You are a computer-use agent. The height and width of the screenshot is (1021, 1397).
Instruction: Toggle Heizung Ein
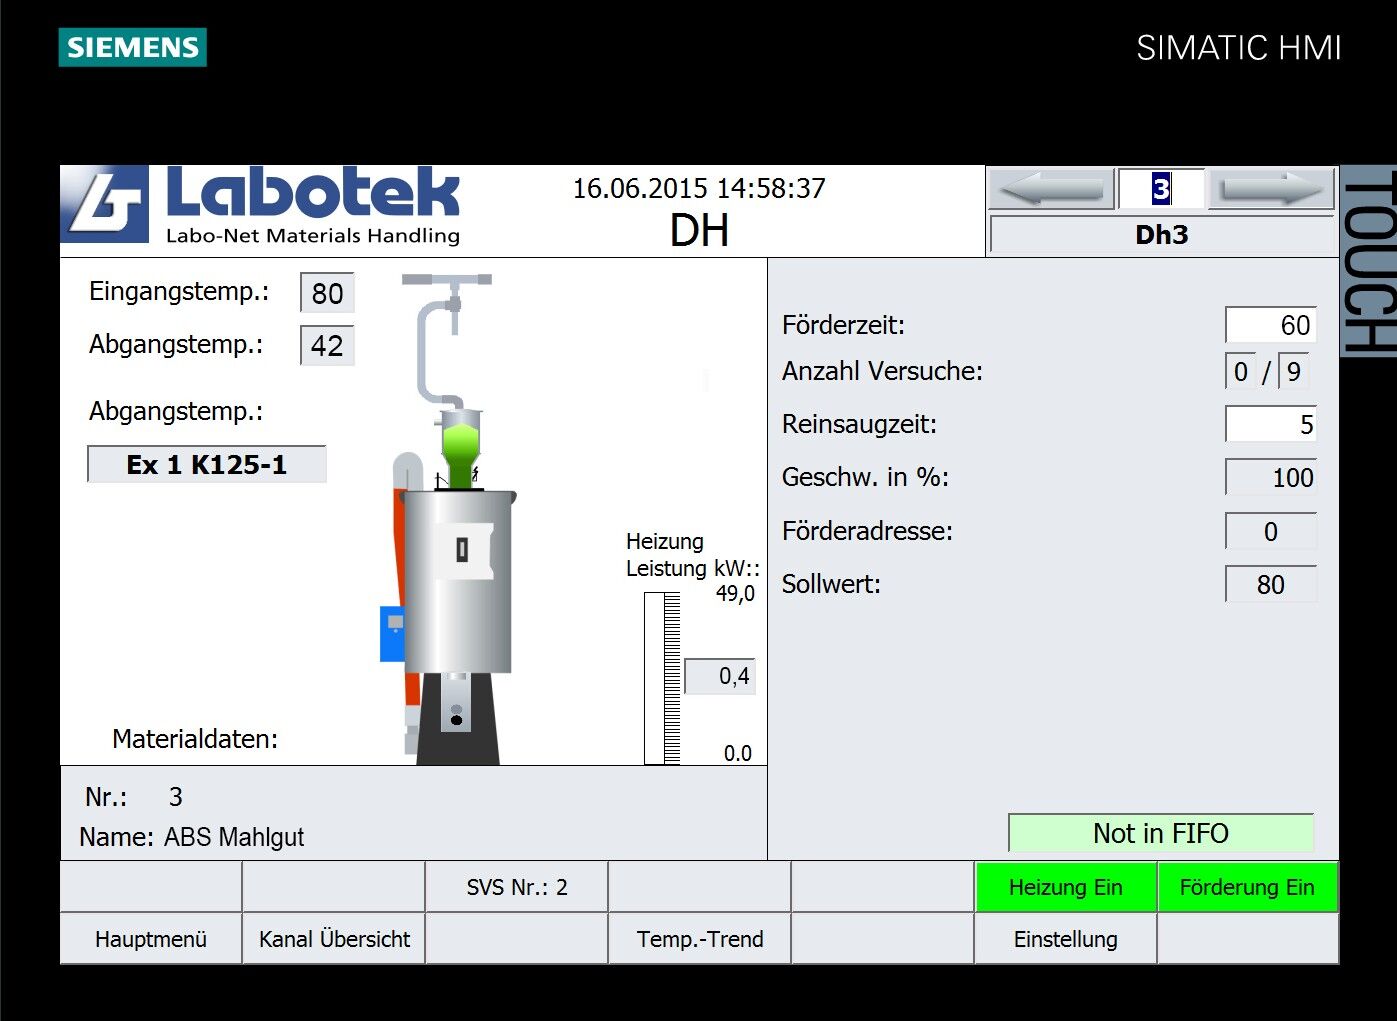pyautogui.click(x=1066, y=886)
